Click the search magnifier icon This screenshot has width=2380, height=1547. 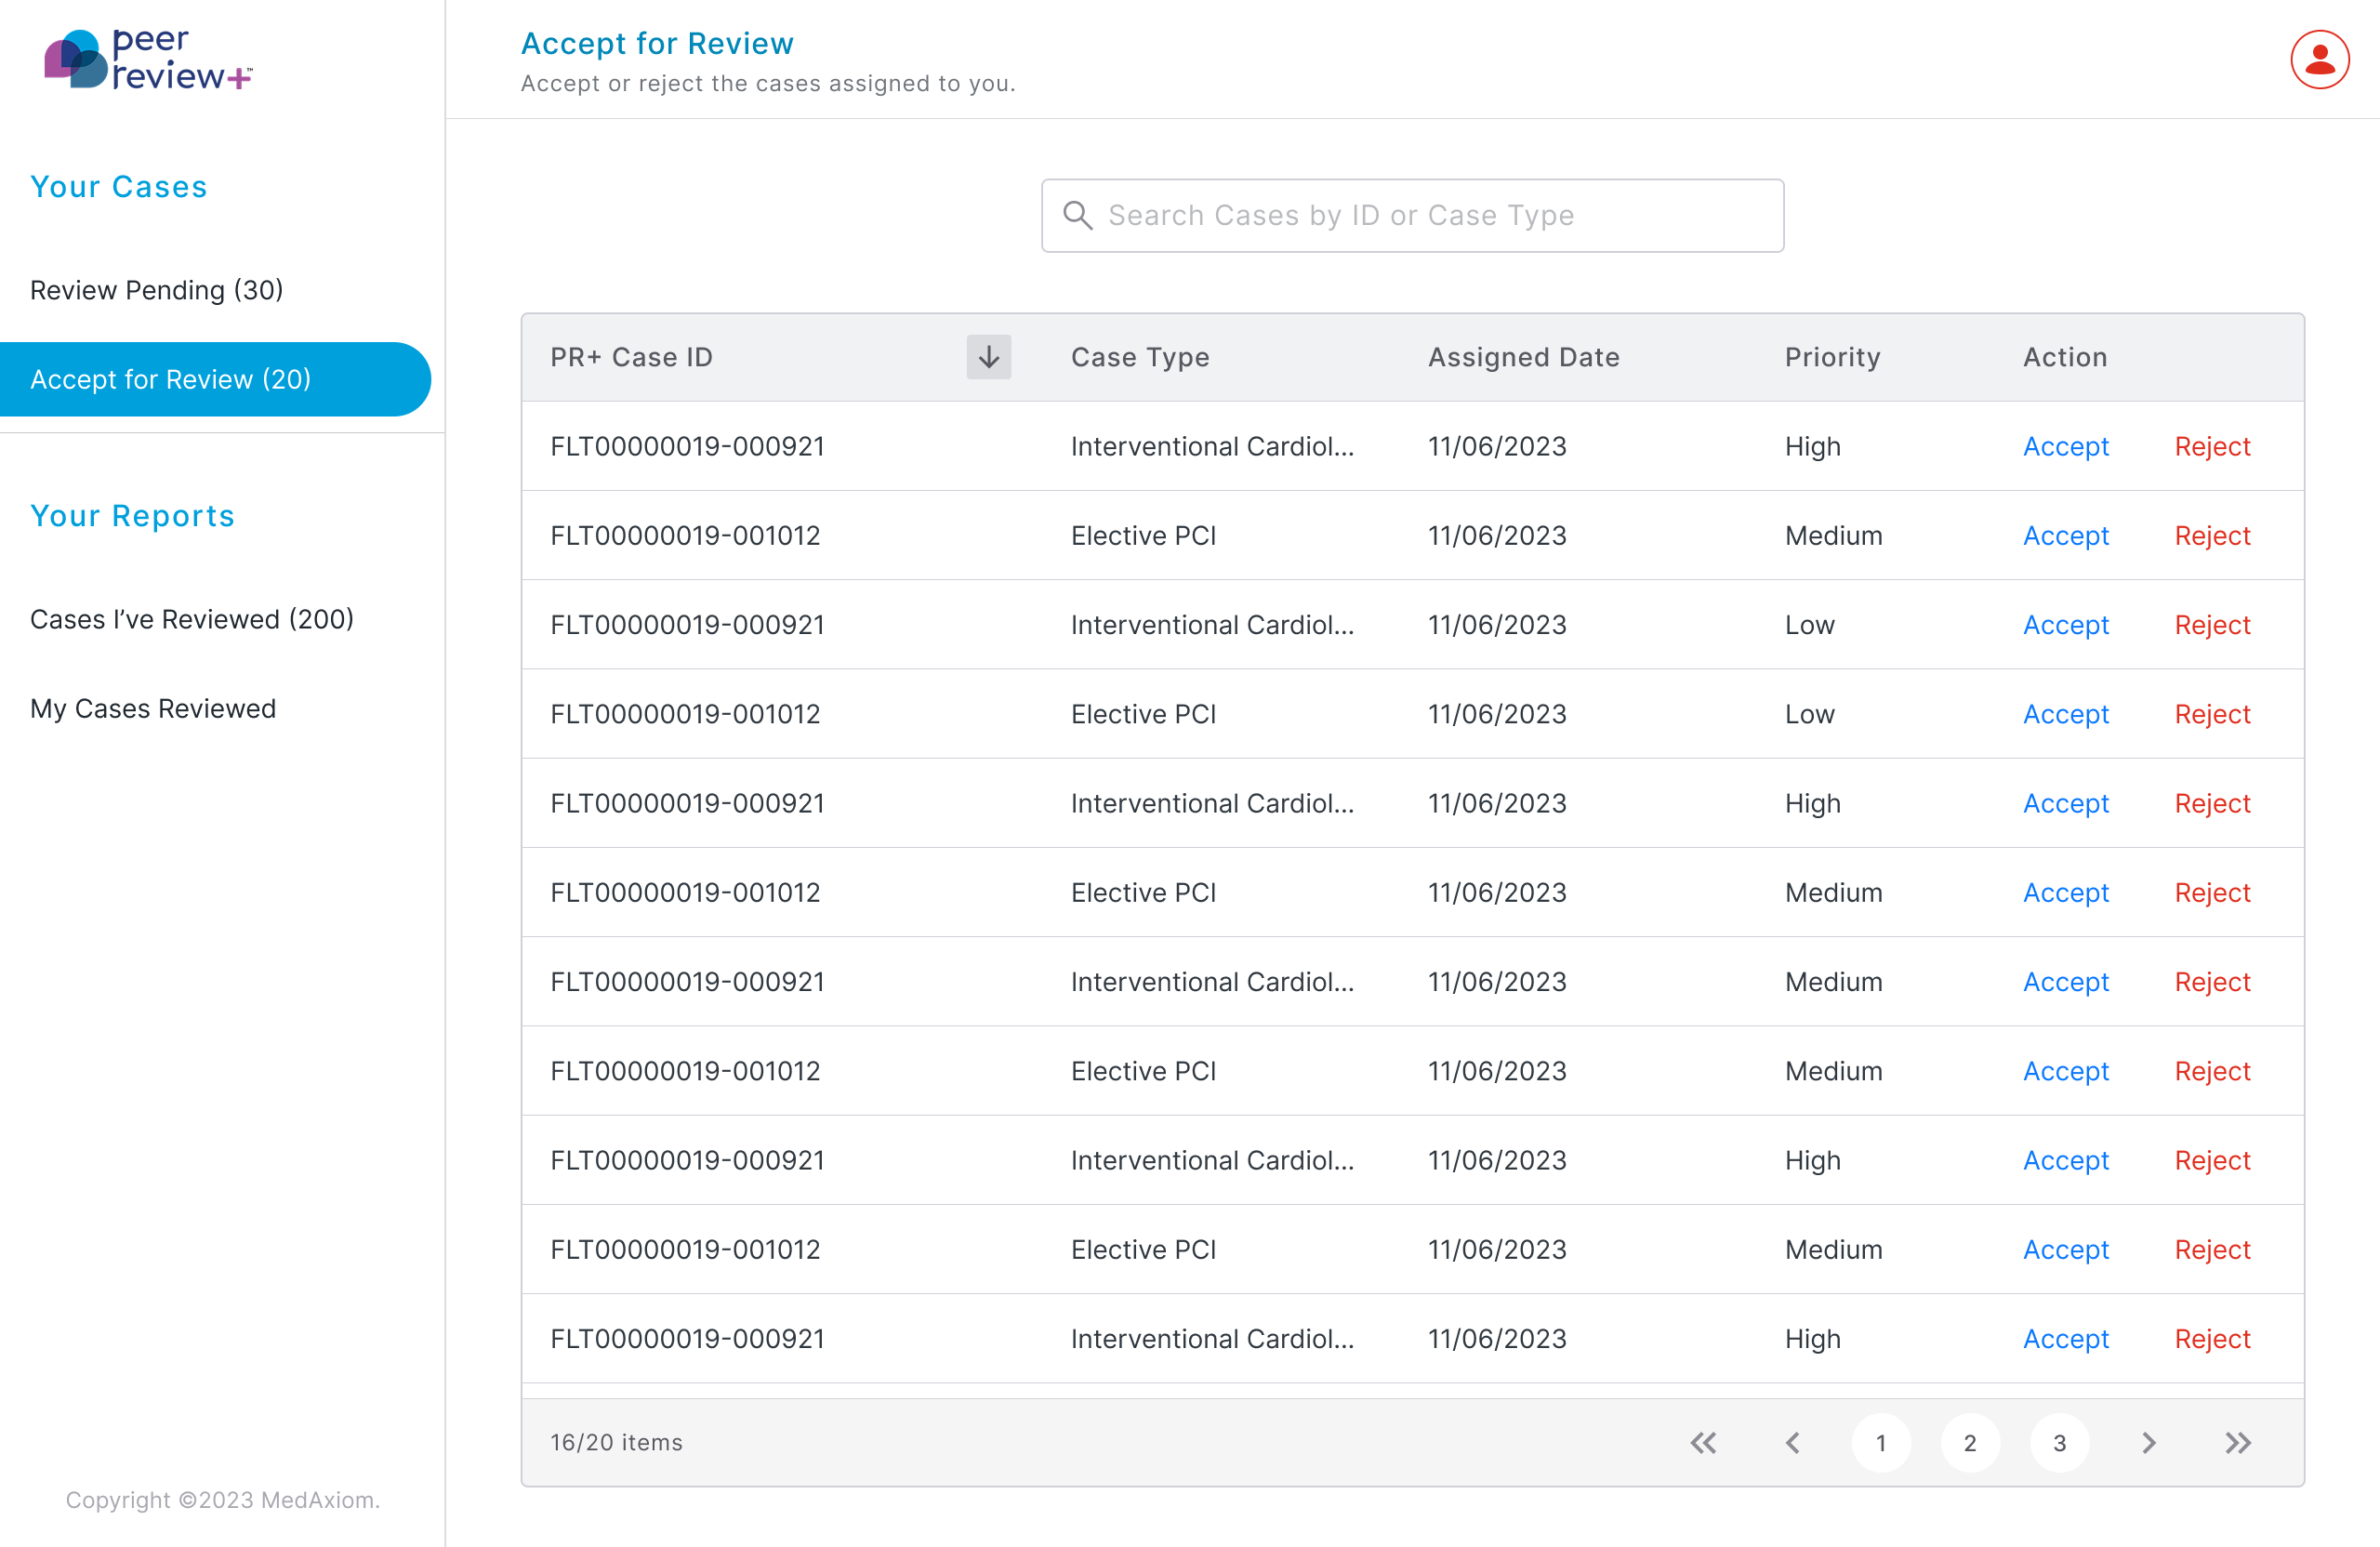[1078, 215]
